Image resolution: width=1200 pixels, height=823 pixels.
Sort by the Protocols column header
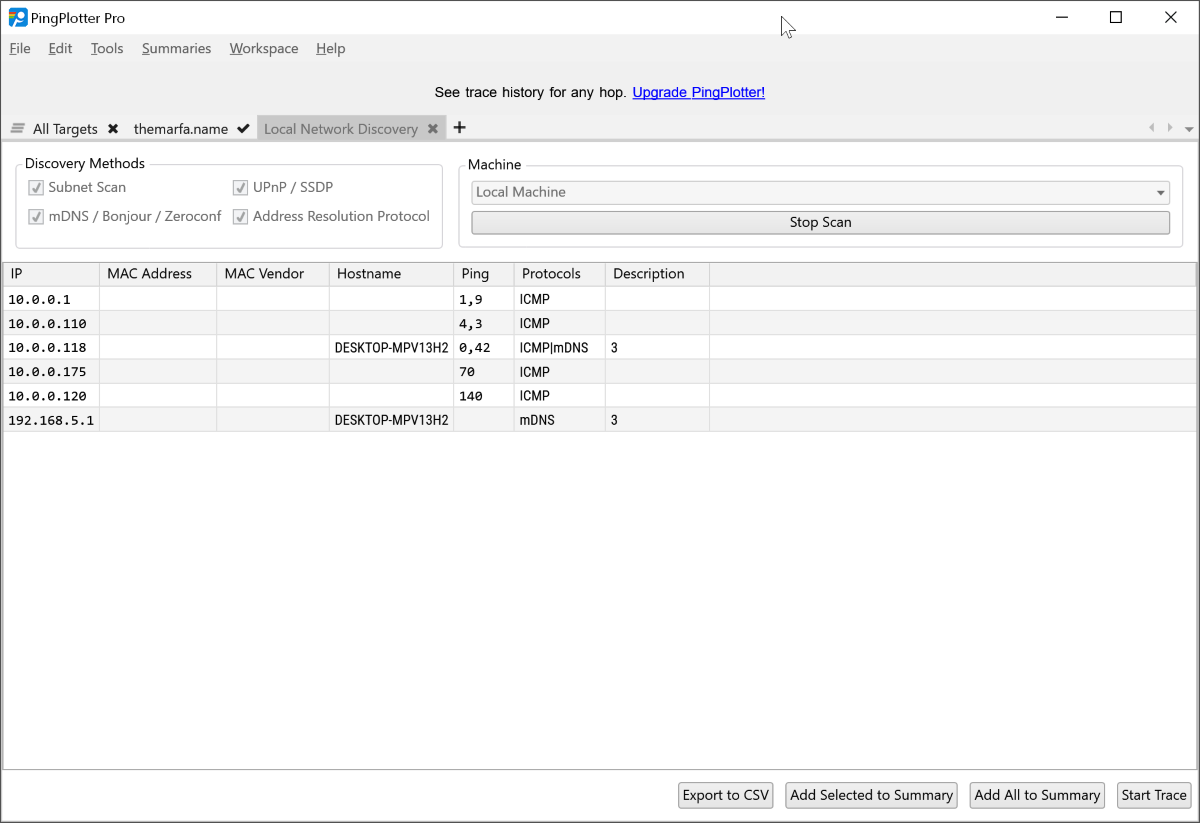click(560, 274)
